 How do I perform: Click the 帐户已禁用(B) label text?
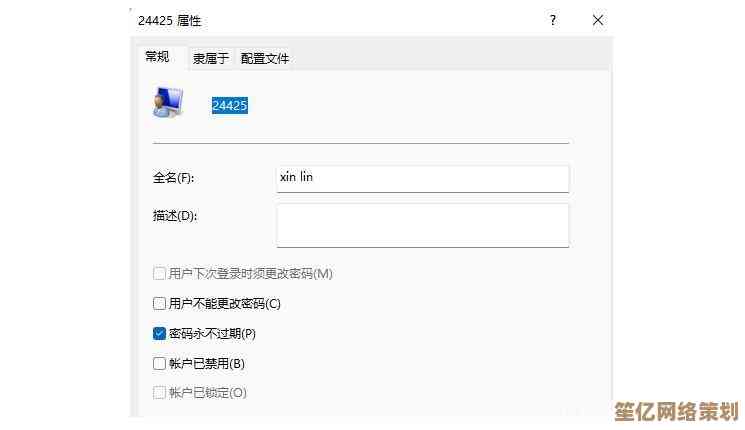206,363
